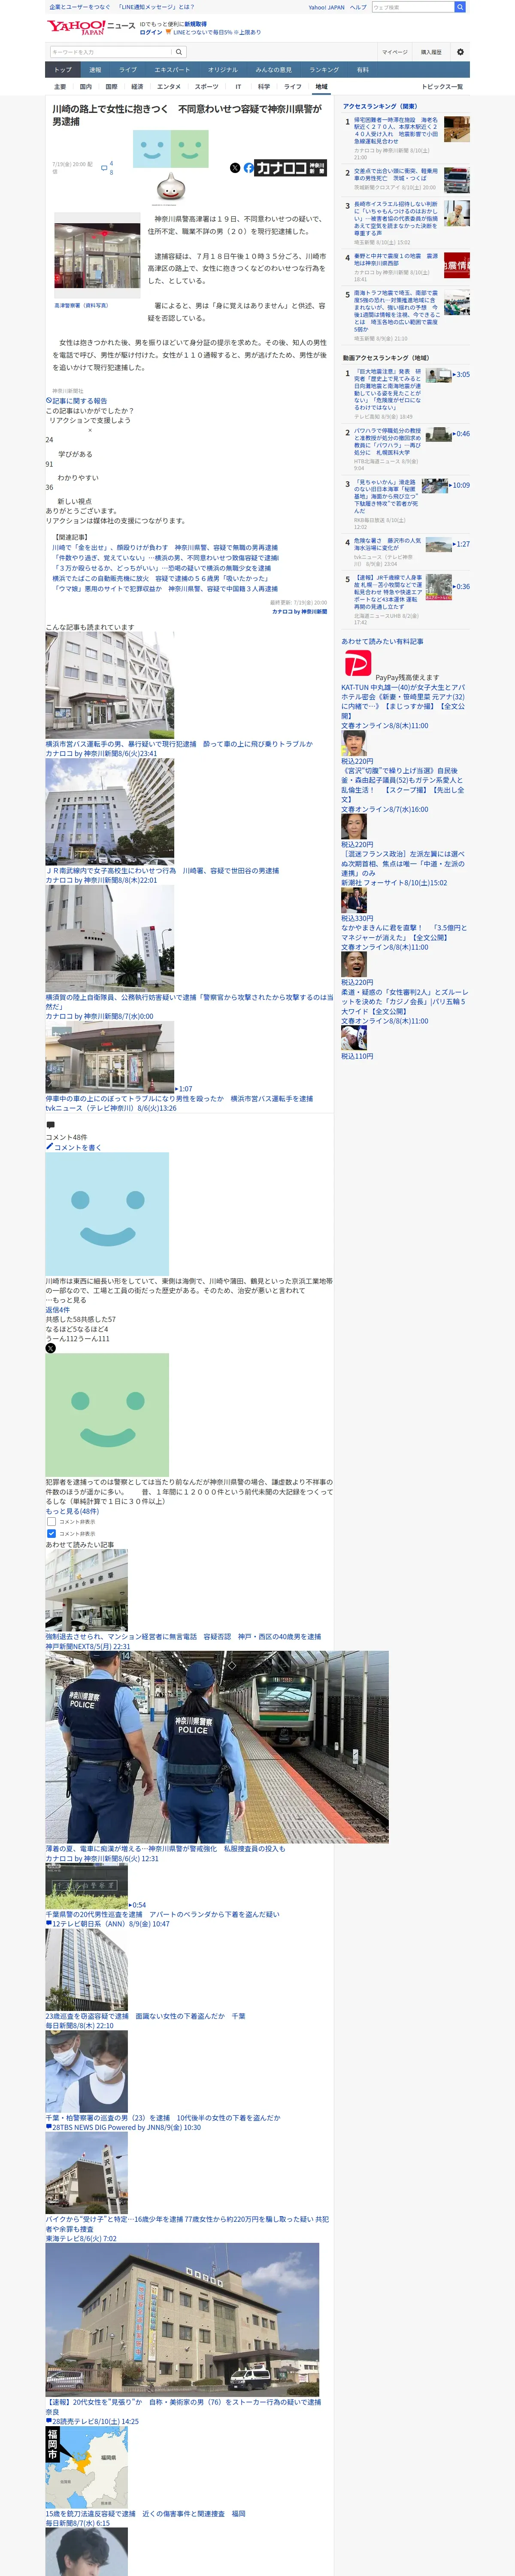Check the unchecked コメント非表示 checkbox

coord(51,1521)
